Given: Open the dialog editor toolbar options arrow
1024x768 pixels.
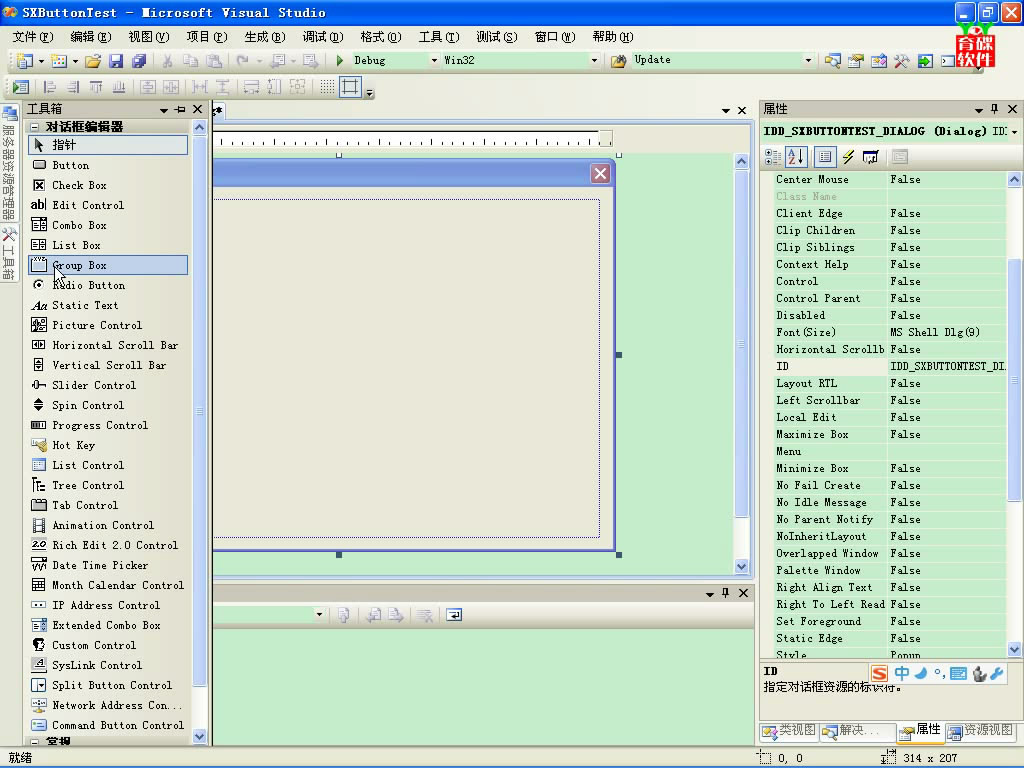Looking at the screenshot, I should click(x=370, y=93).
